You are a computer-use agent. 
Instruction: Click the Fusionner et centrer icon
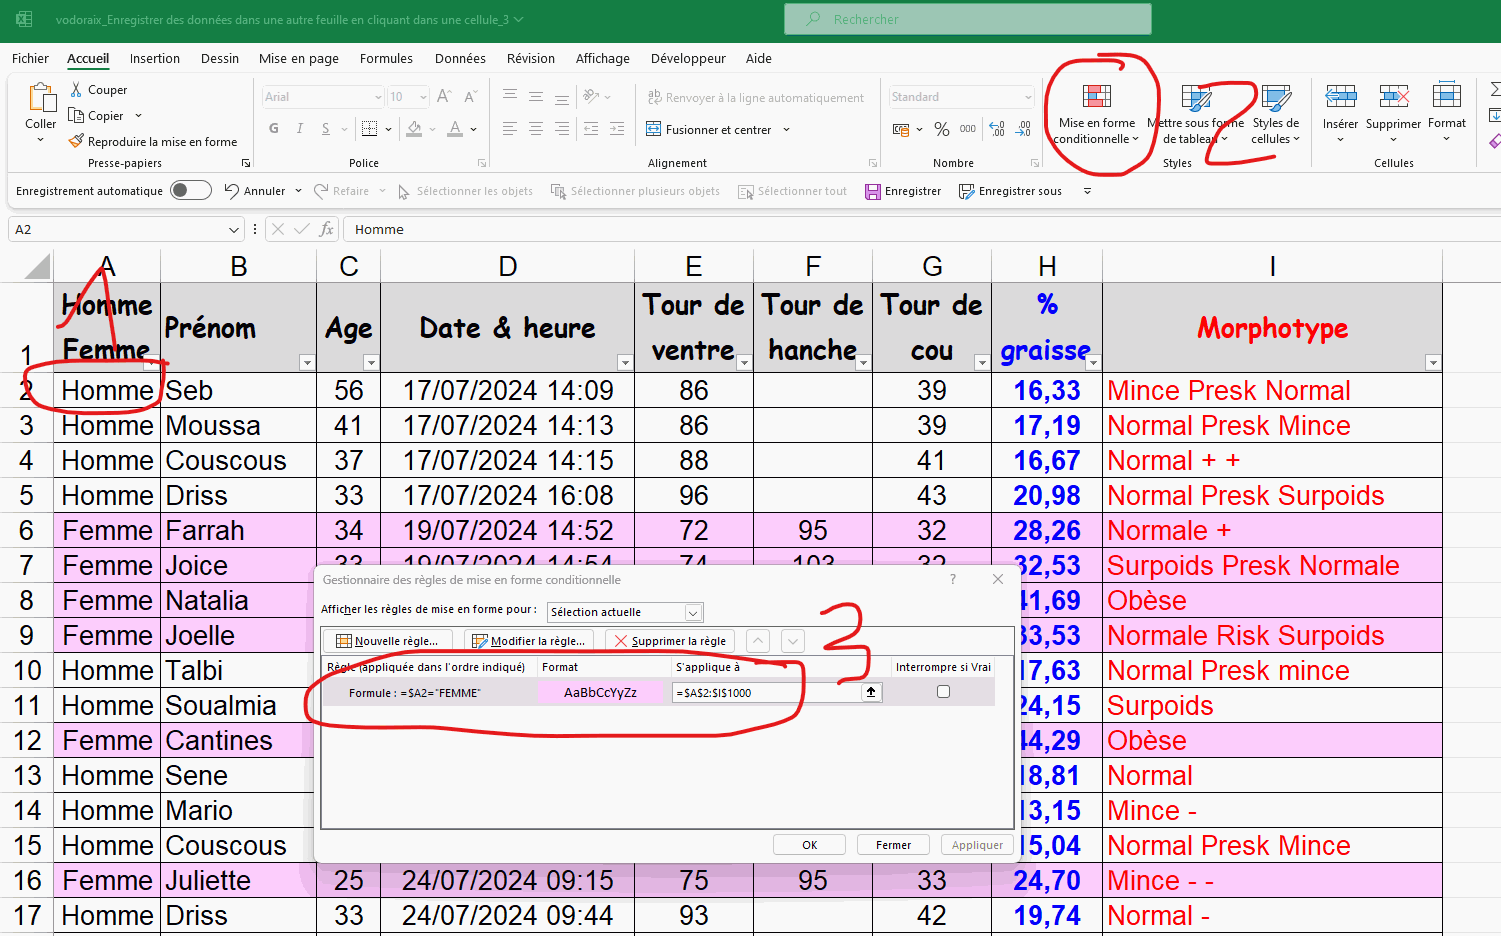654,129
